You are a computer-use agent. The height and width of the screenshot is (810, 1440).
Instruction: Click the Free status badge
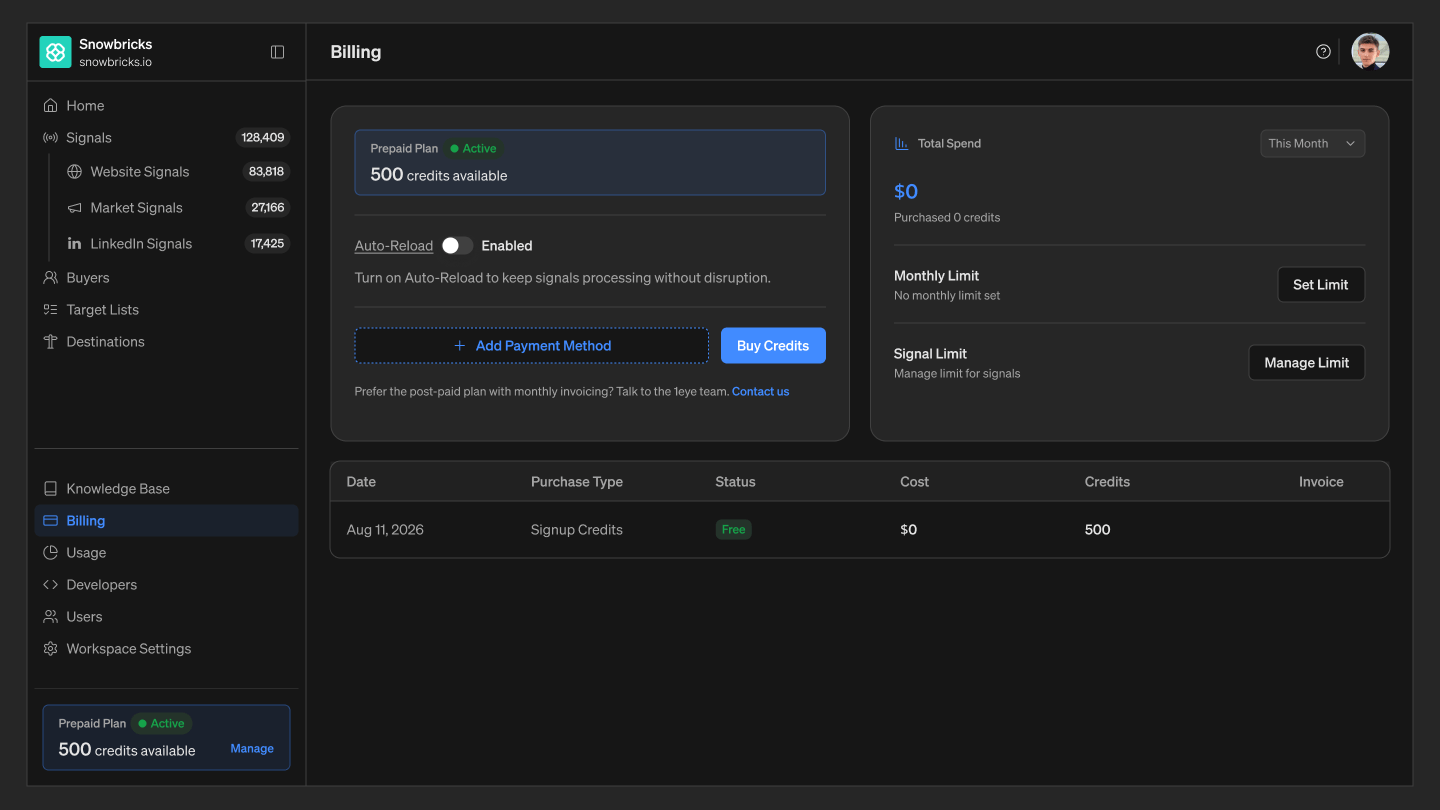(734, 530)
